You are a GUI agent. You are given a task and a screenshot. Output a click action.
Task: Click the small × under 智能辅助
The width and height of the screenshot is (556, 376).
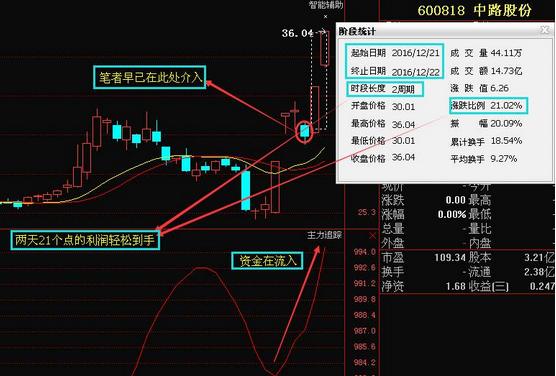point(326,16)
